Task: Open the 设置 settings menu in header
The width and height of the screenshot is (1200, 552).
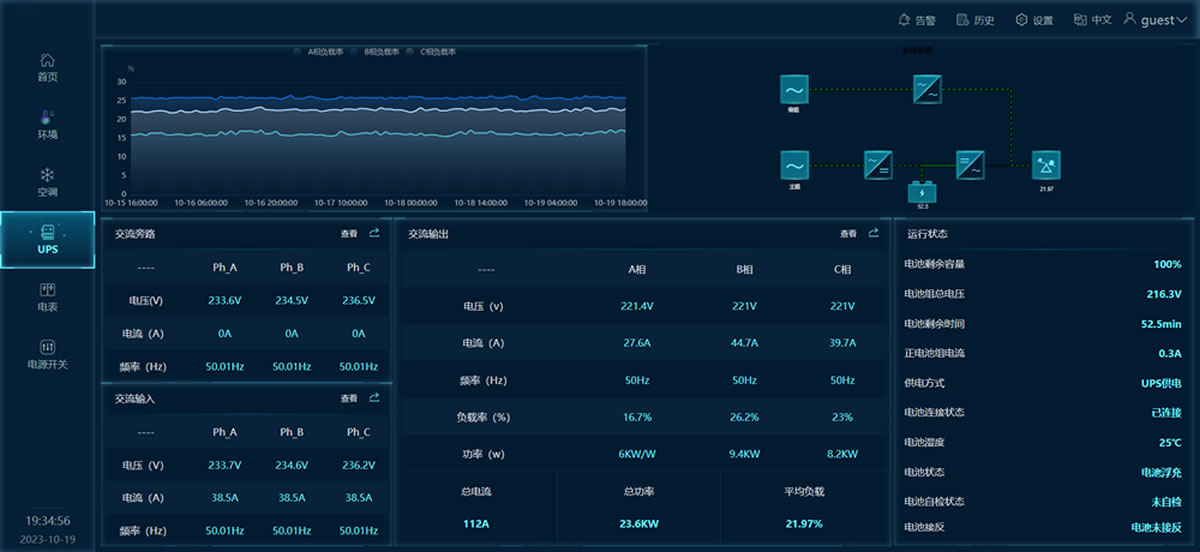Action: [x=1034, y=20]
